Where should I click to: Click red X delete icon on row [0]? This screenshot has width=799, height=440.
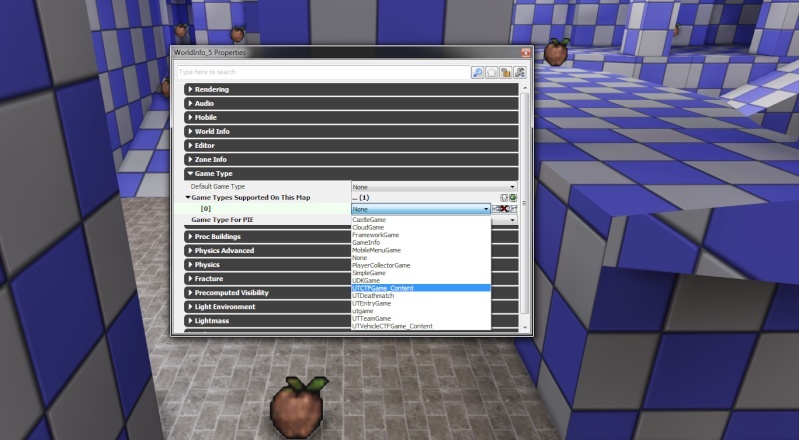[504, 209]
